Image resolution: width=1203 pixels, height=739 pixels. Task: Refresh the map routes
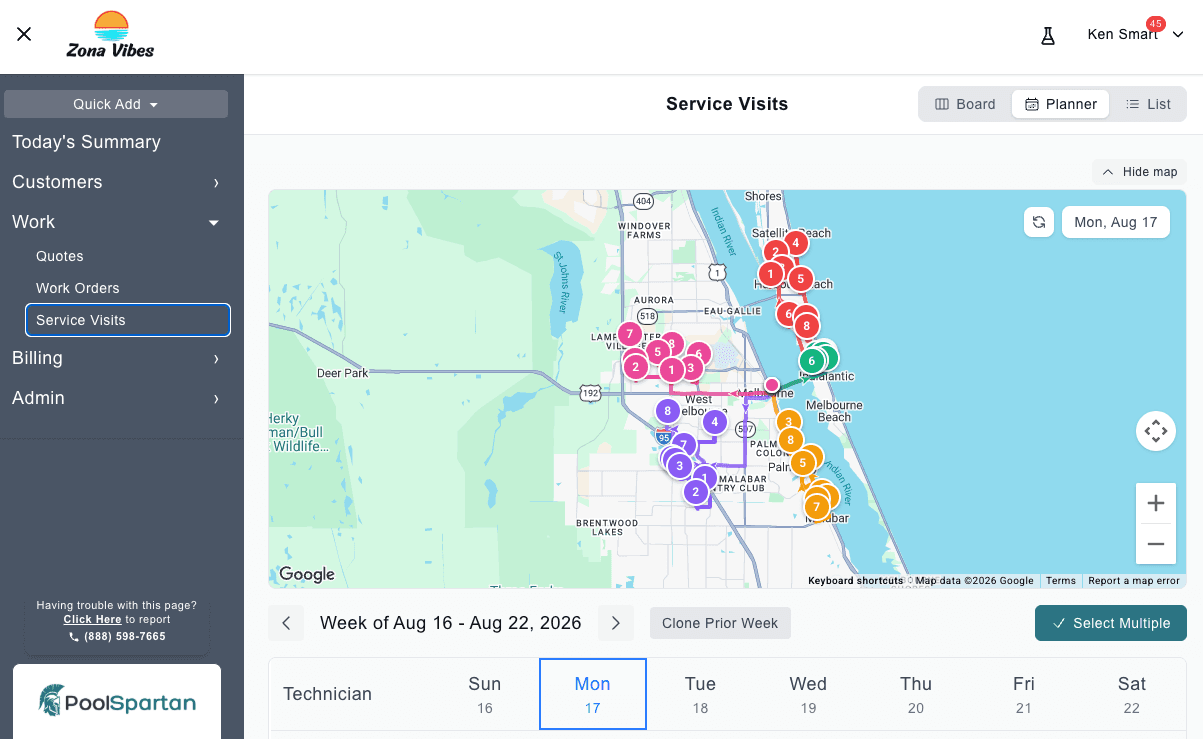1039,222
